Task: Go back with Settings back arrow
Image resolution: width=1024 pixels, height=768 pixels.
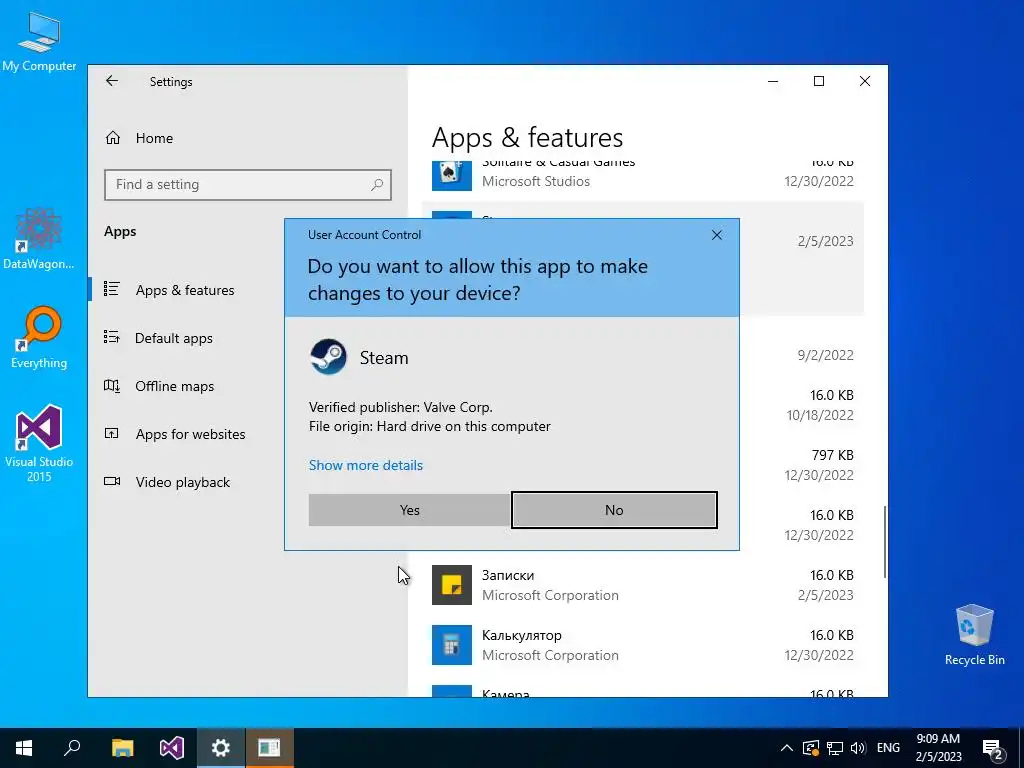Action: coord(112,81)
